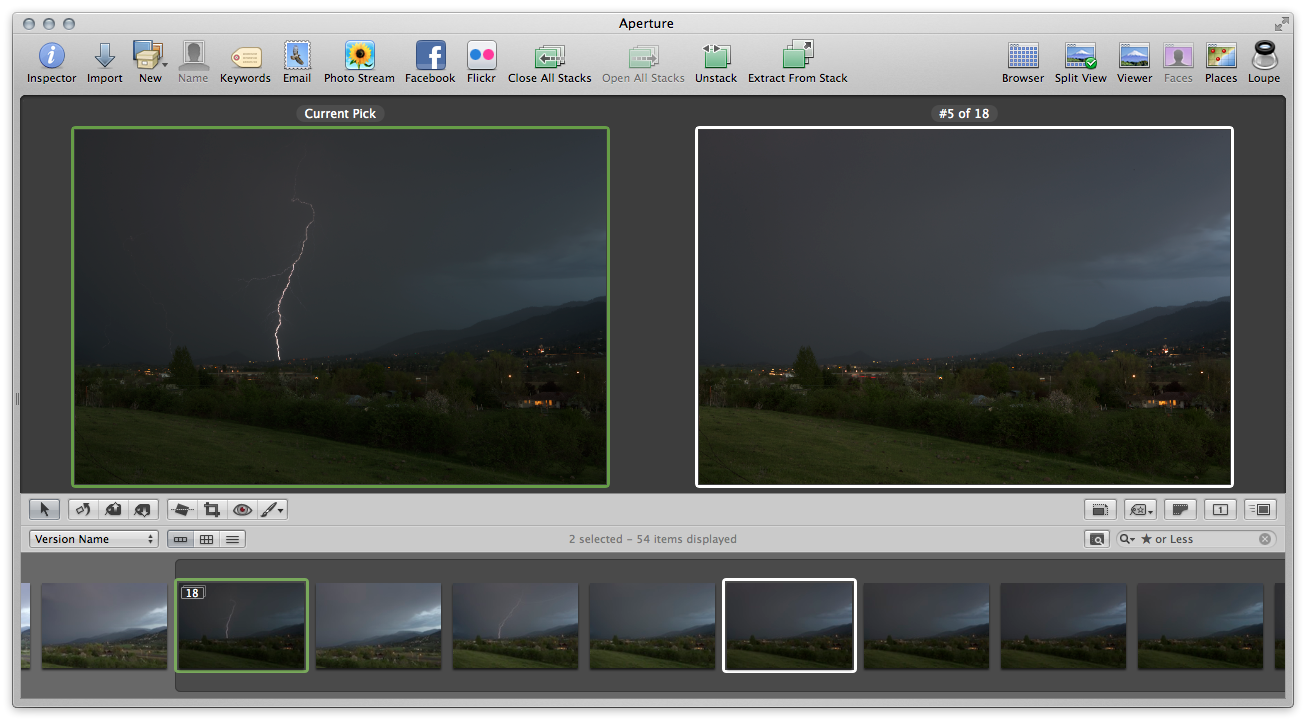The height and width of the screenshot is (720, 1306).
Task: Choose the Selection arrow tool
Action: pyautogui.click(x=44, y=510)
